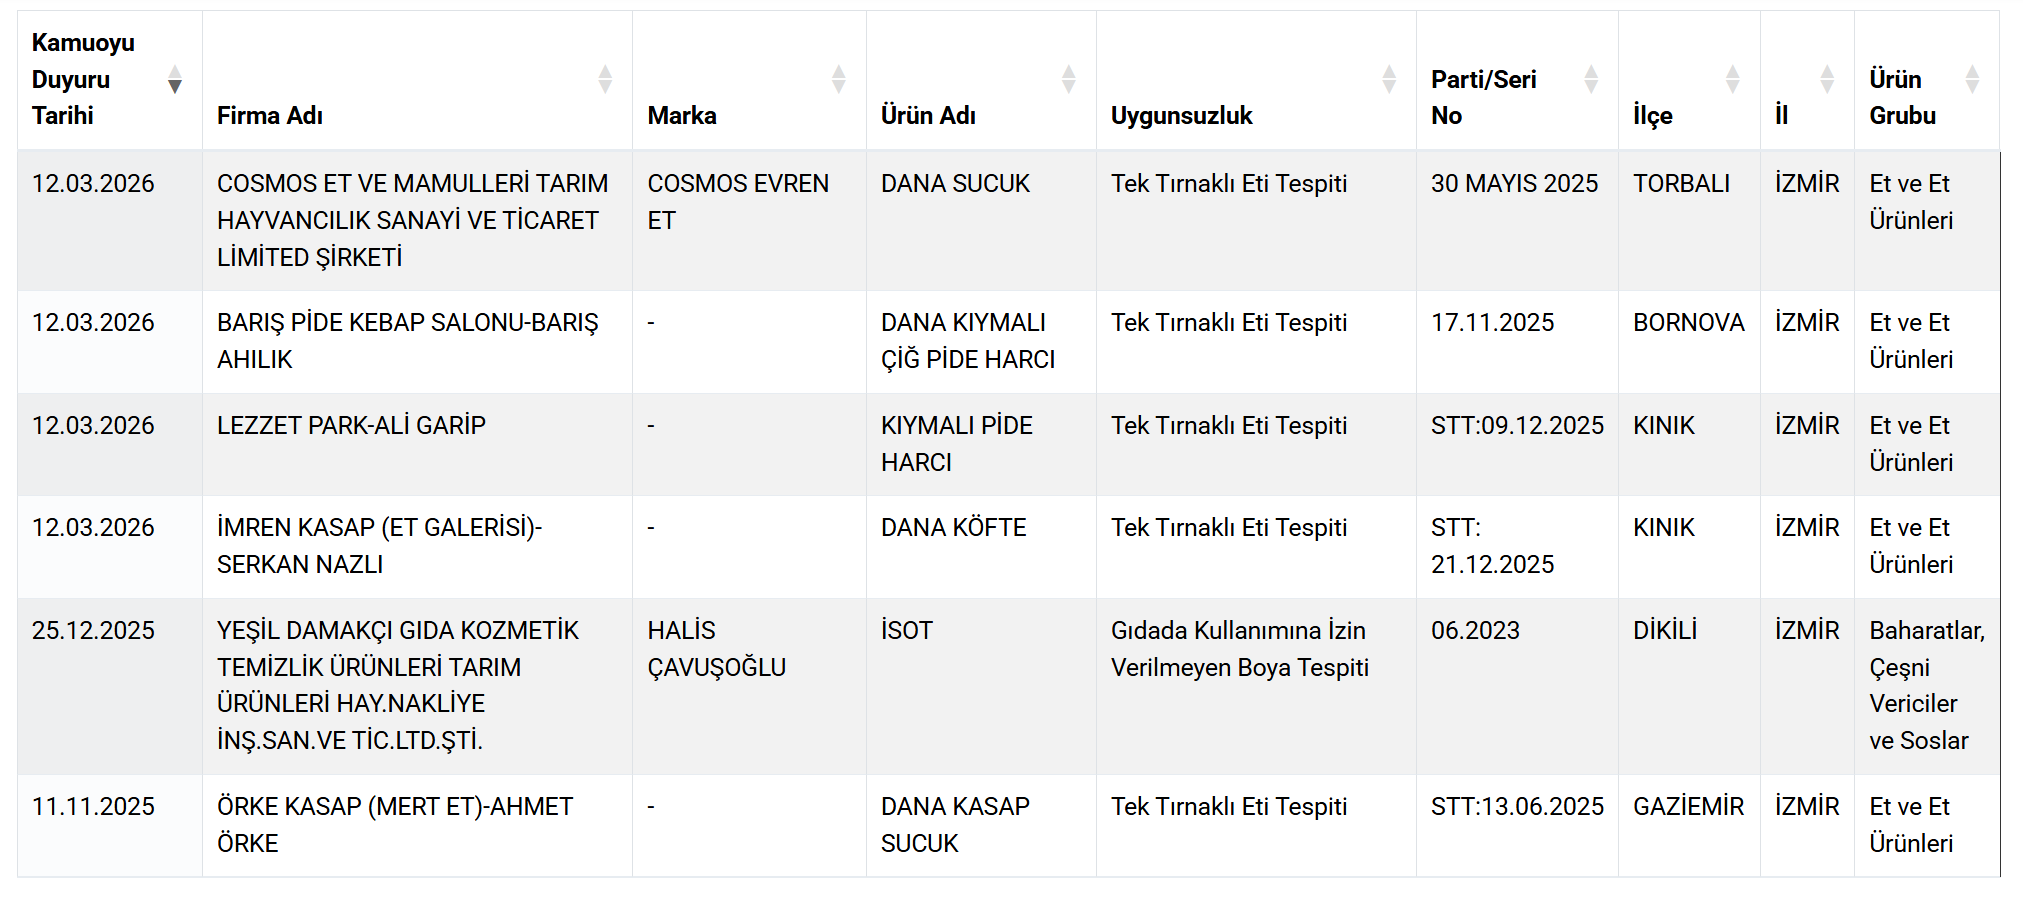Click the HALİS ÇAVUŞOĞLU brand cell
Viewport: 2023px width, 900px height.
pyautogui.click(x=716, y=649)
